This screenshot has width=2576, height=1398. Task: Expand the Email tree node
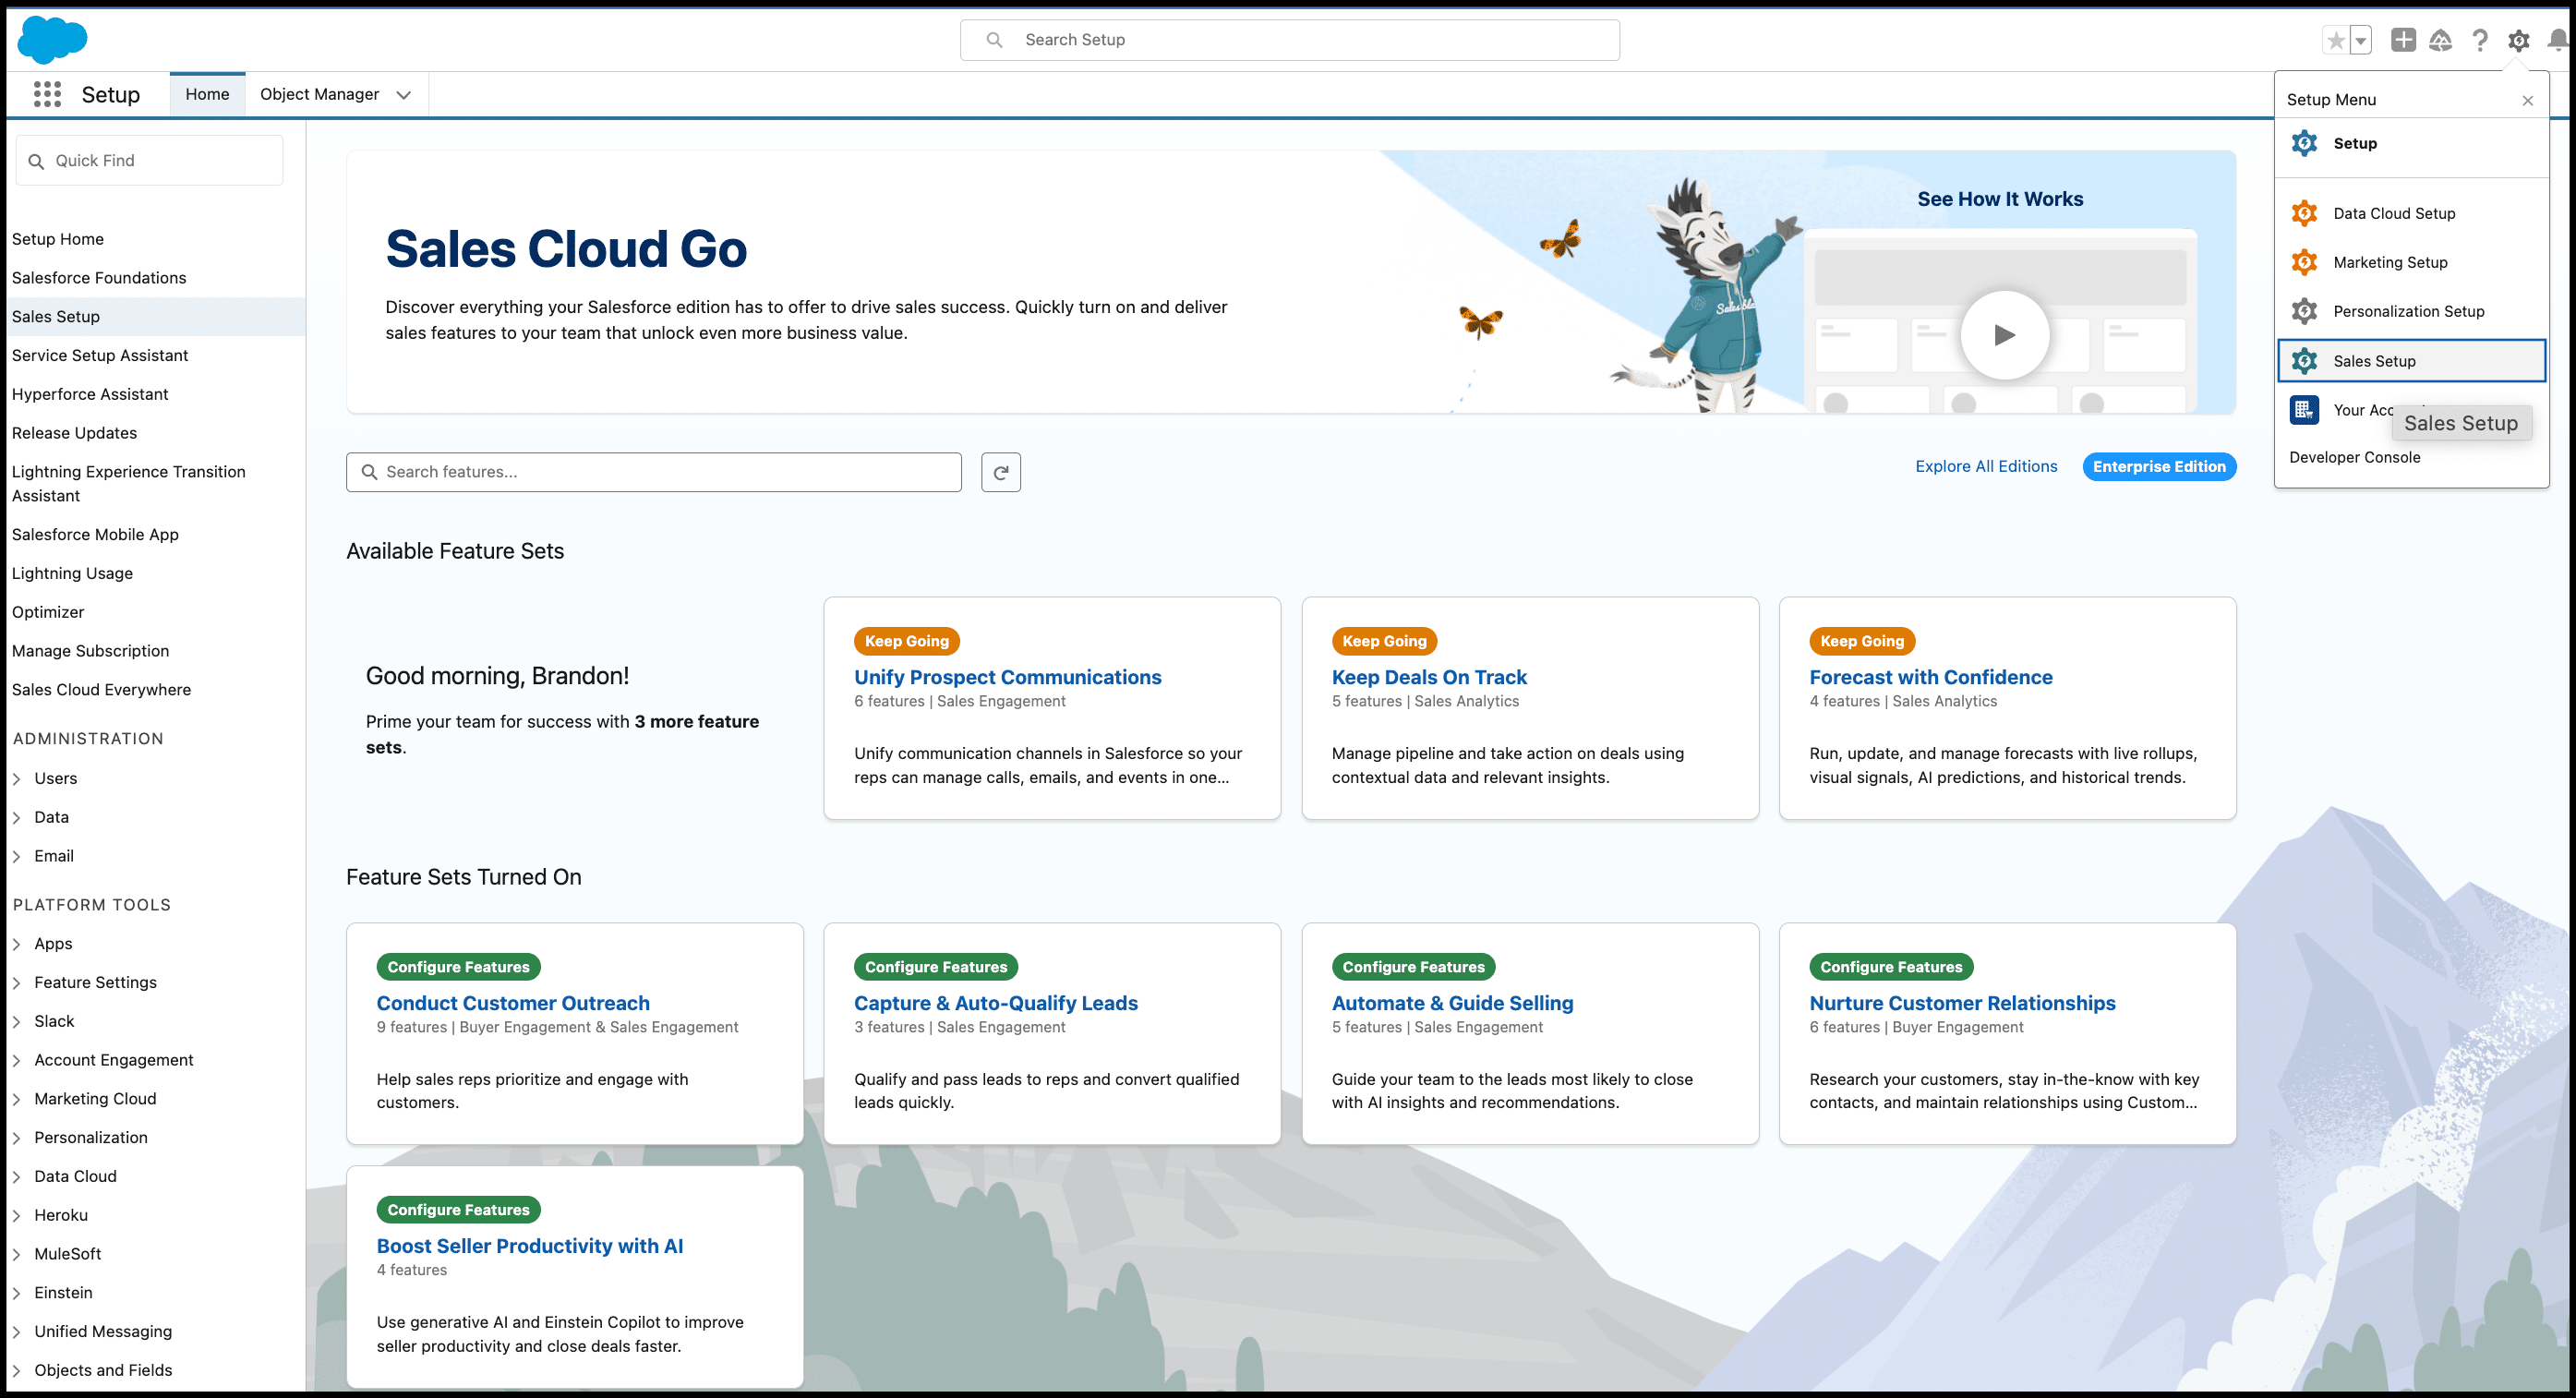[x=17, y=856]
